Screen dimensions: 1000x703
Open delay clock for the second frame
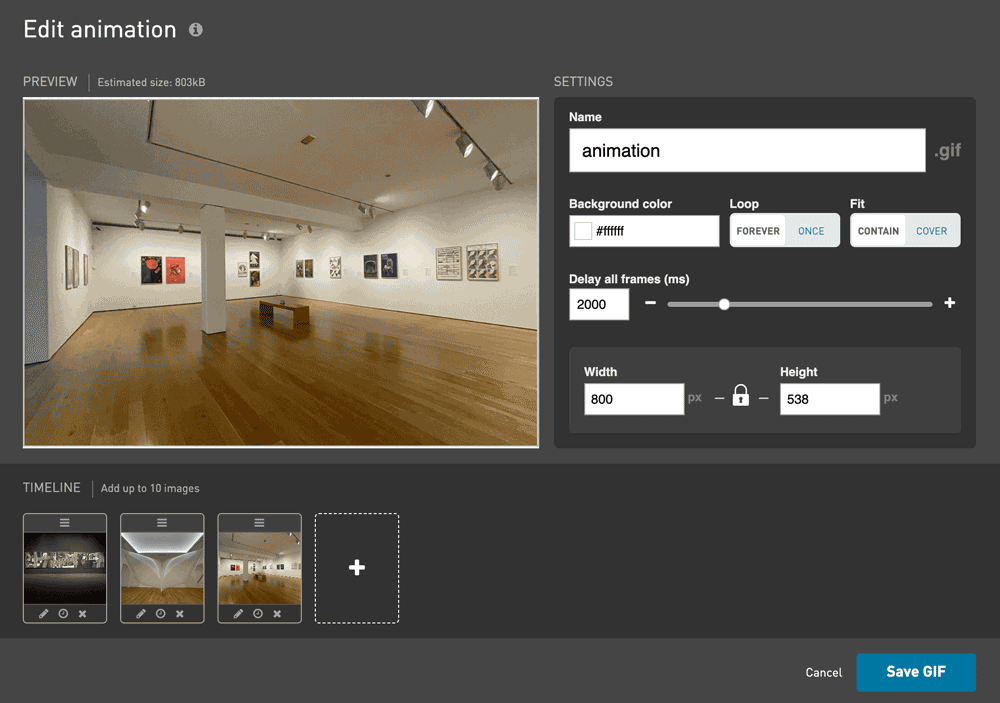161,614
